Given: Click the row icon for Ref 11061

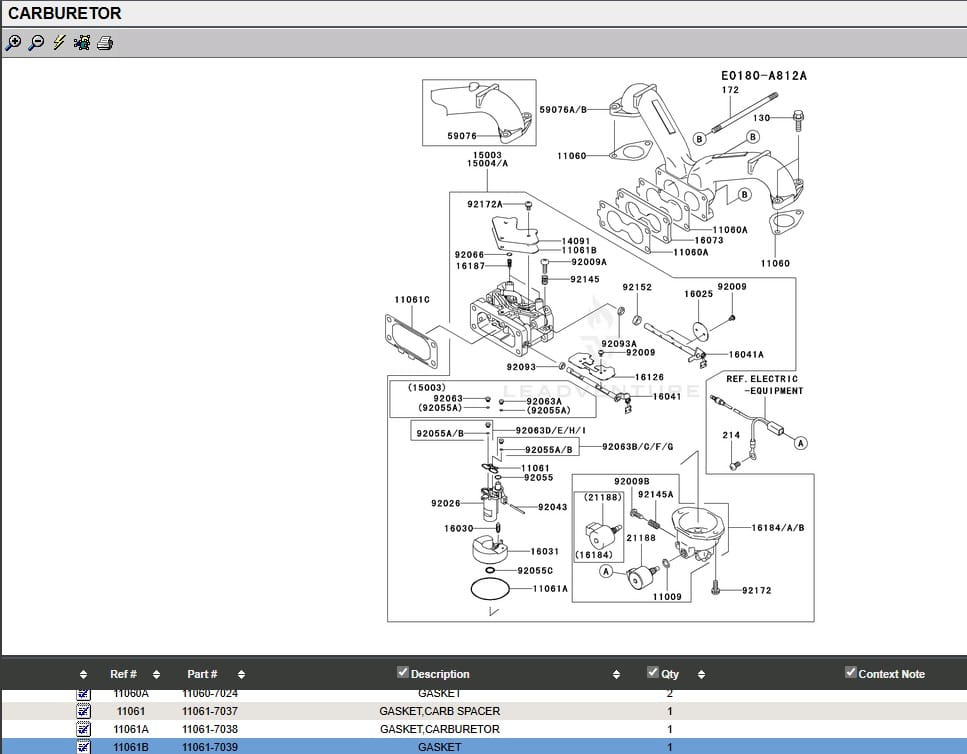Looking at the screenshot, I should (x=84, y=711).
